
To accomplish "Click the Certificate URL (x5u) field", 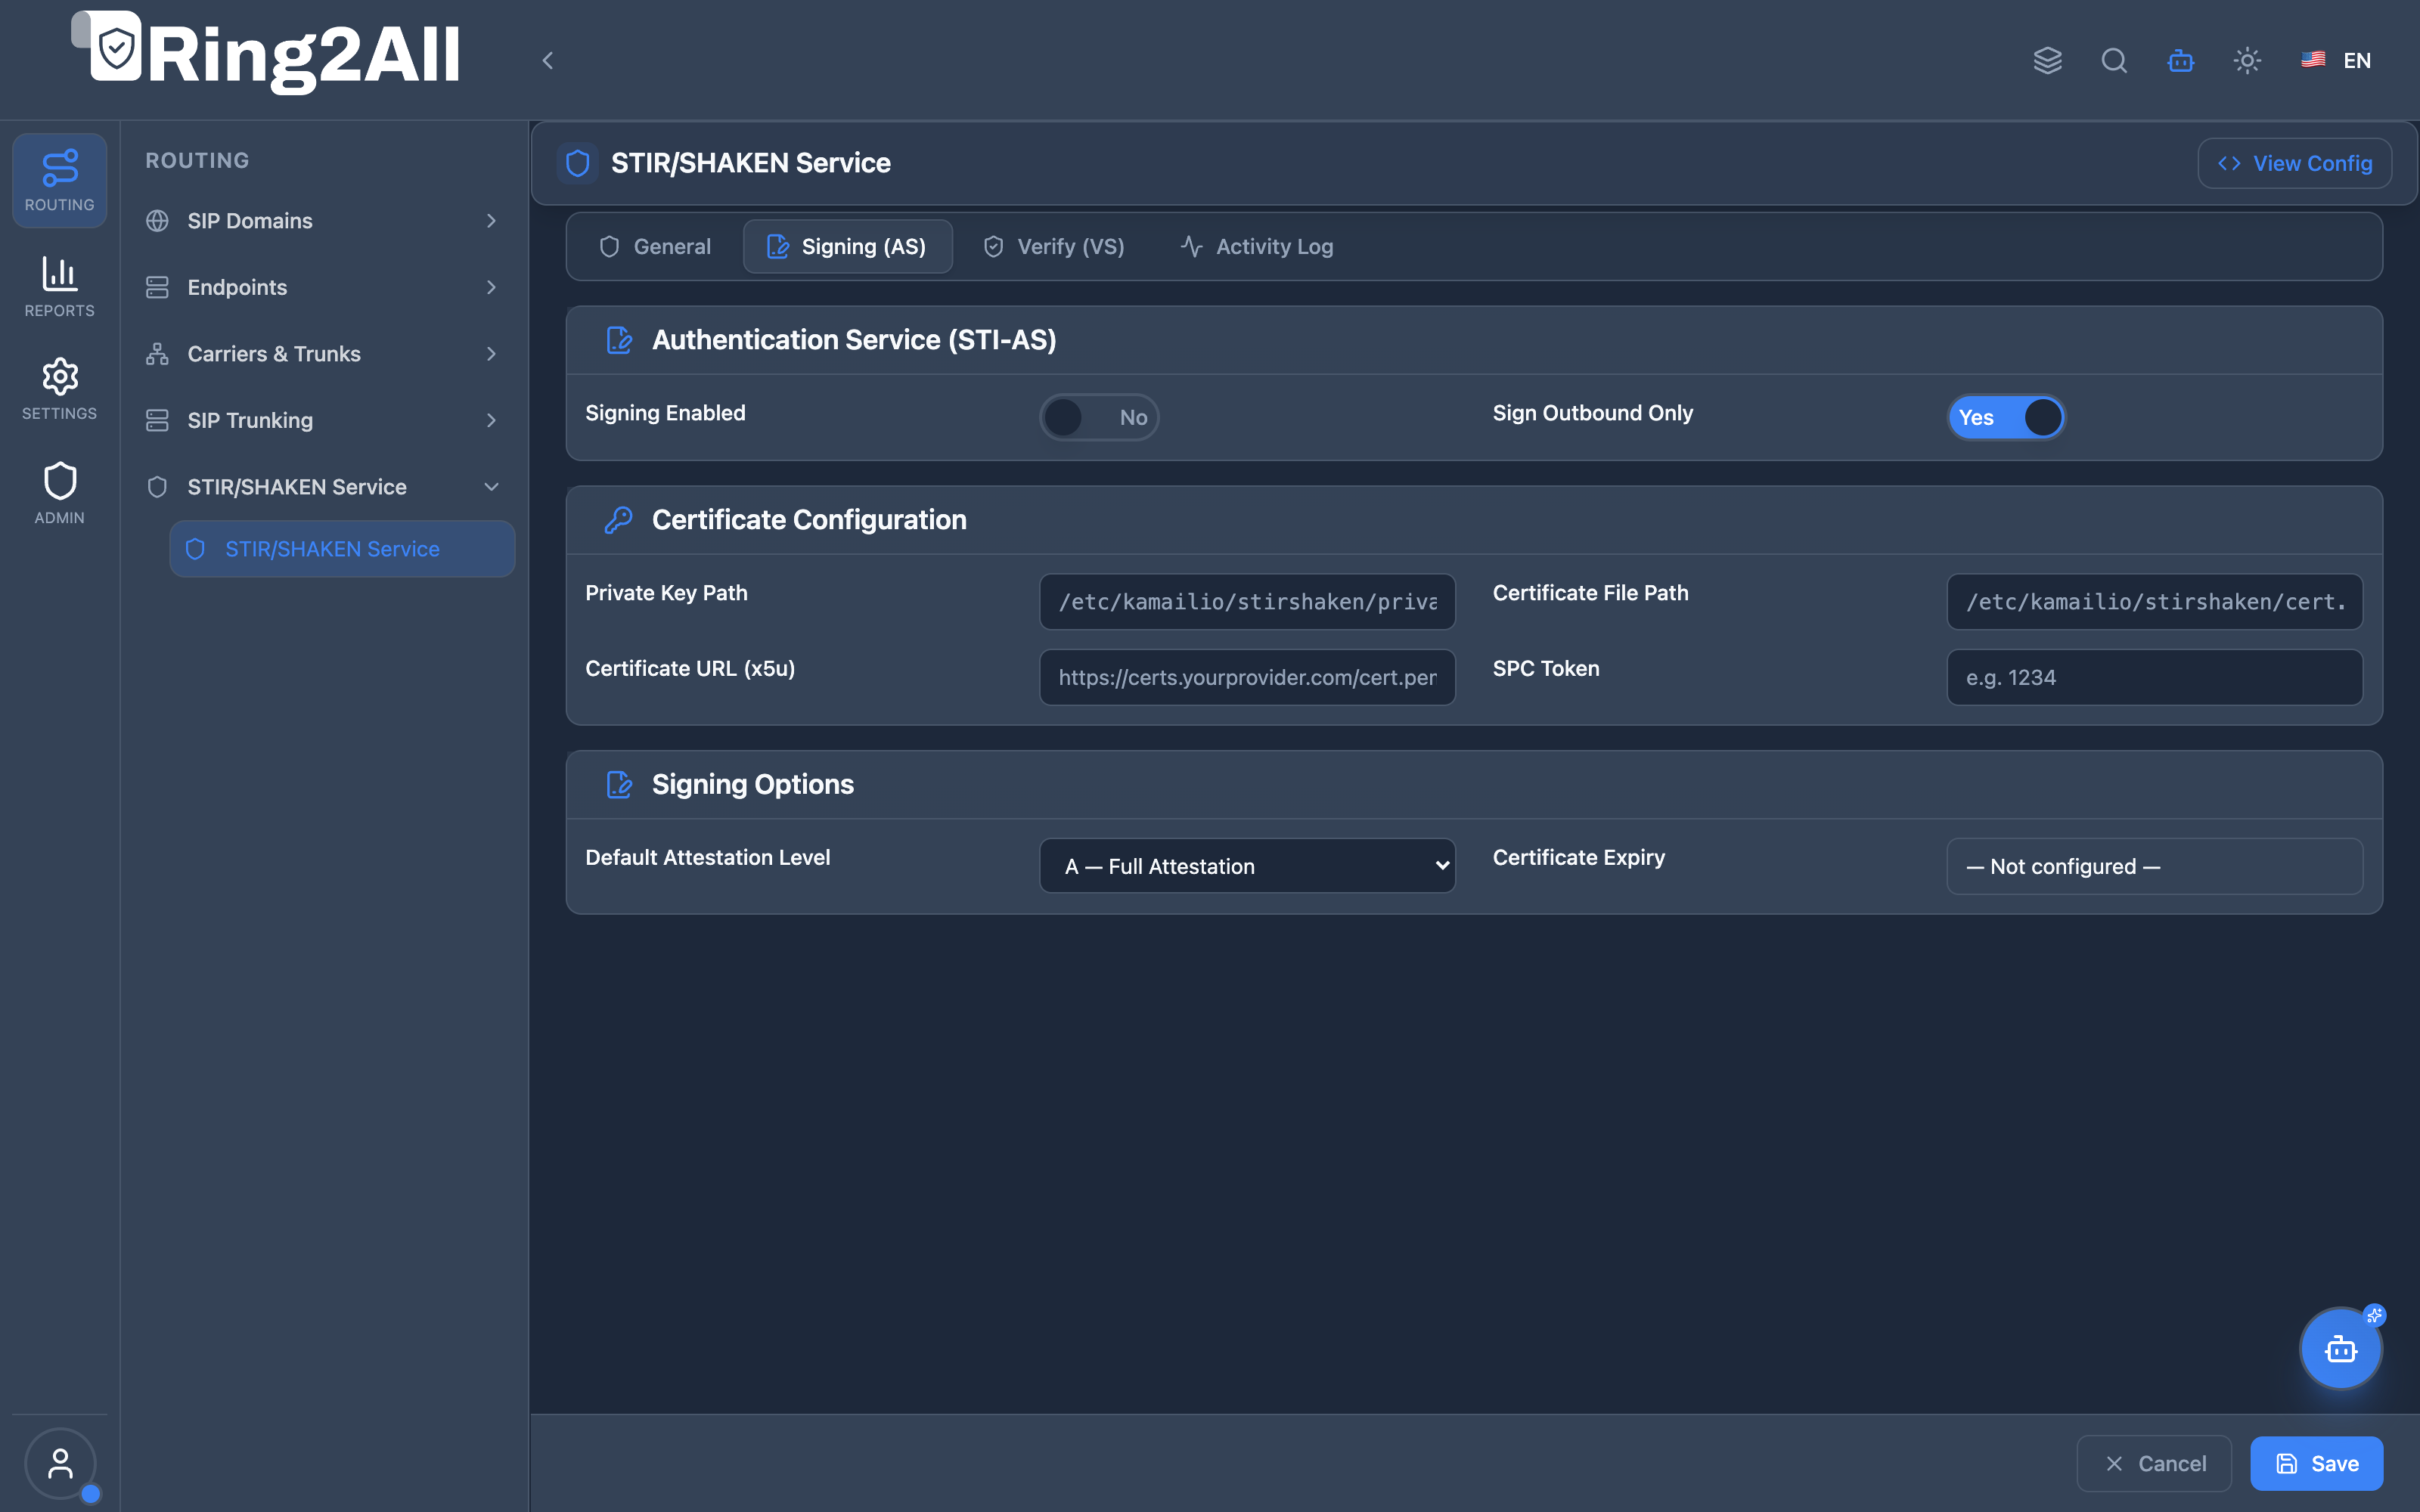I will click(x=1247, y=678).
